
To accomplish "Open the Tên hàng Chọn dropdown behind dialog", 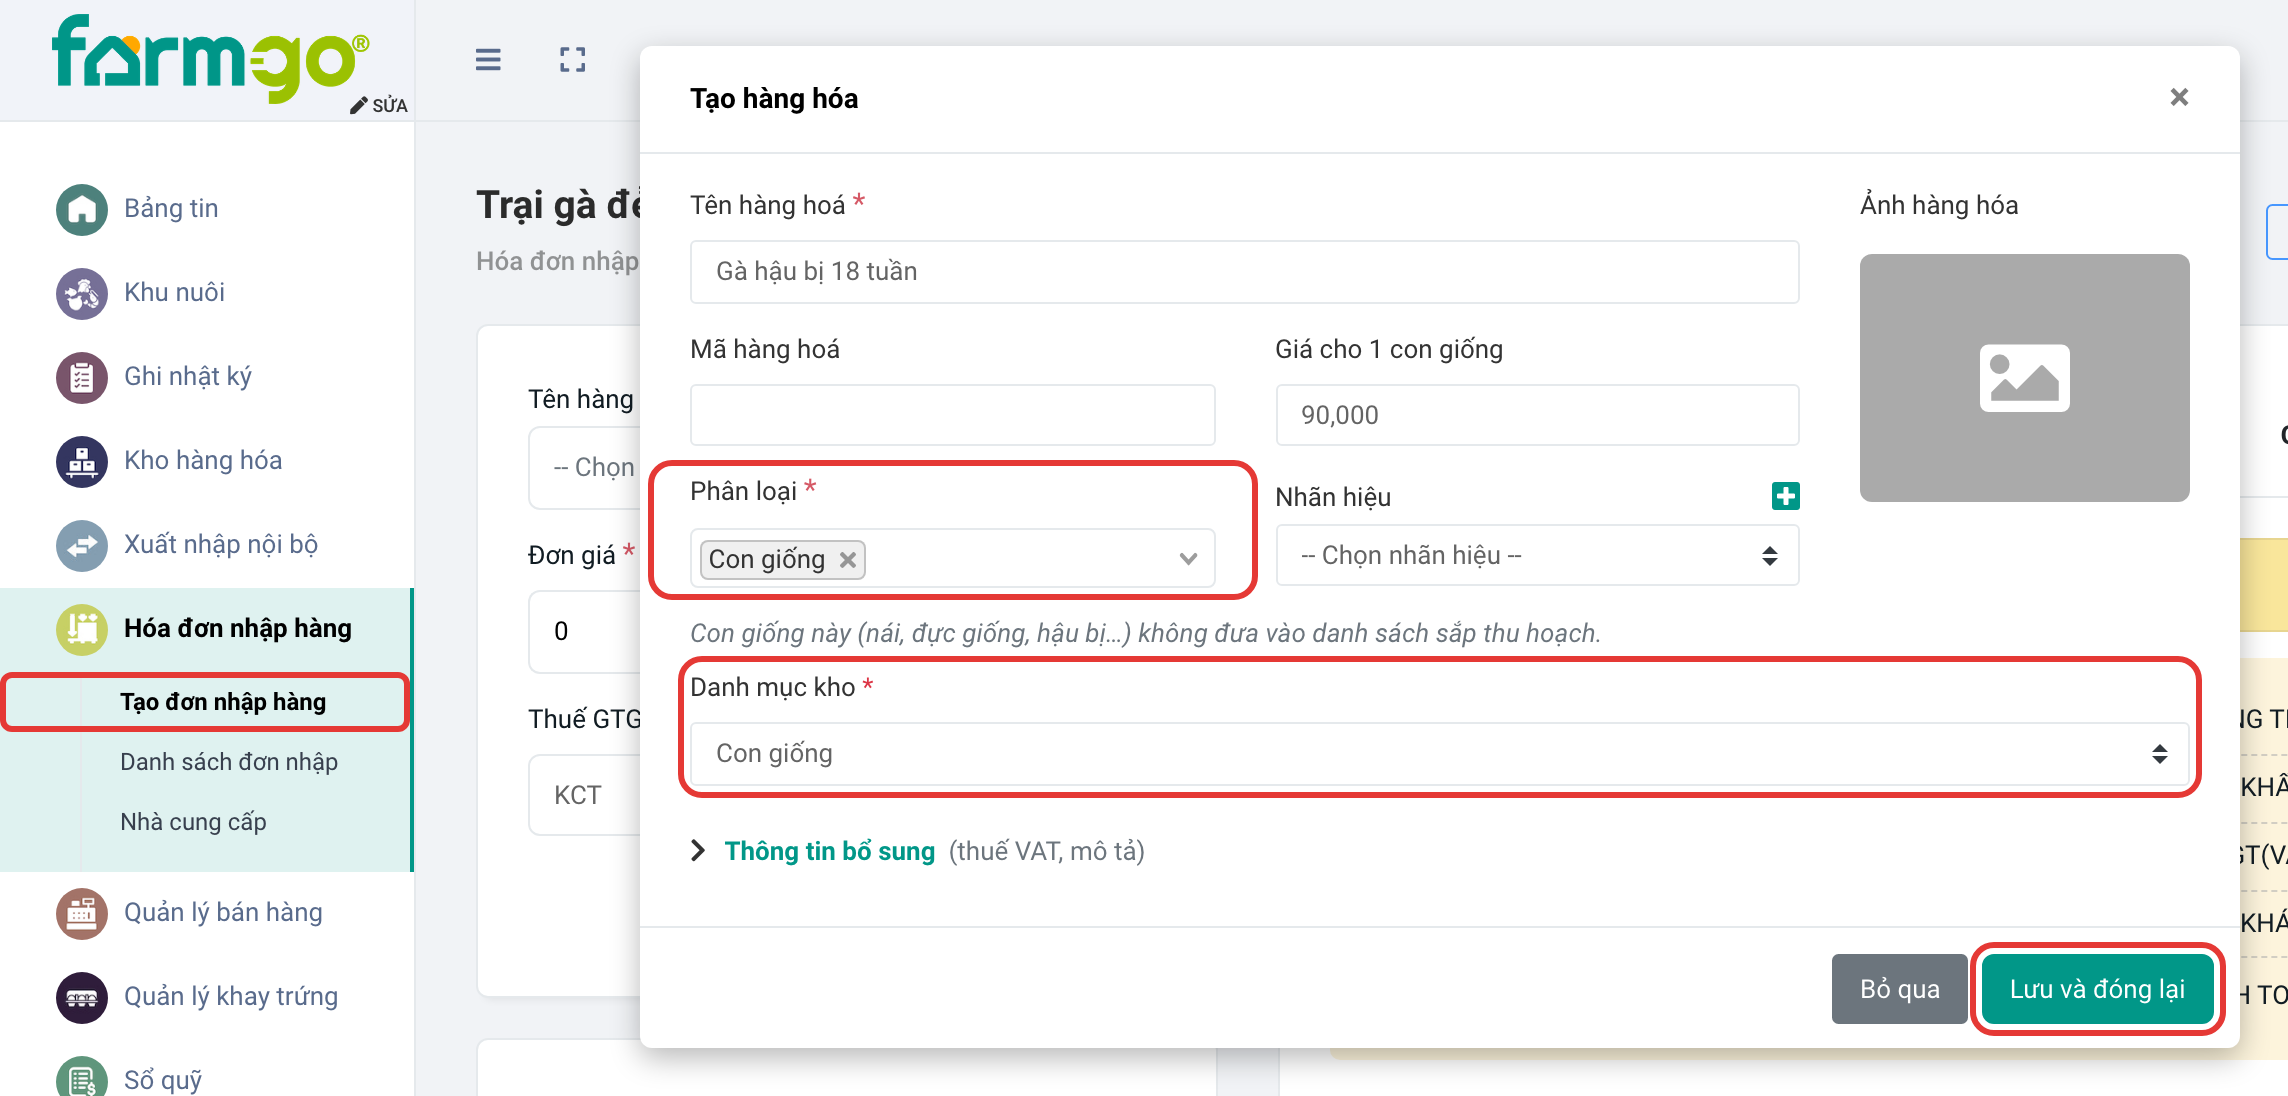I will click(x=586, y=467).
